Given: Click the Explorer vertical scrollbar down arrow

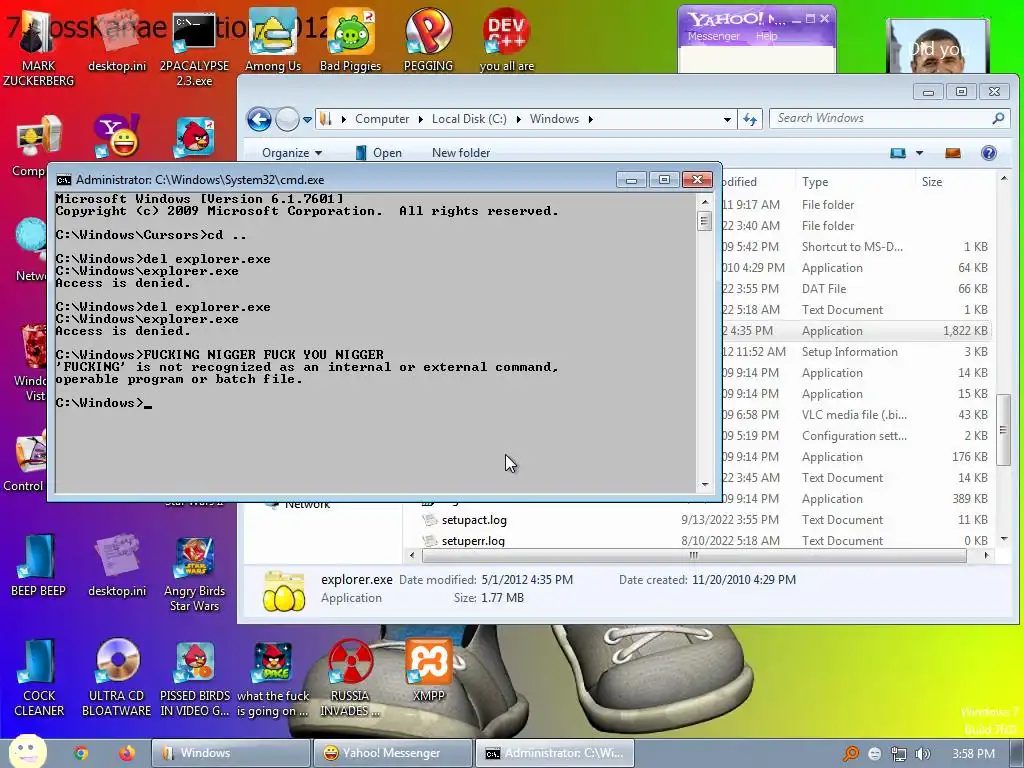Looking at the screenshot, I should (x=1004, y=539).
